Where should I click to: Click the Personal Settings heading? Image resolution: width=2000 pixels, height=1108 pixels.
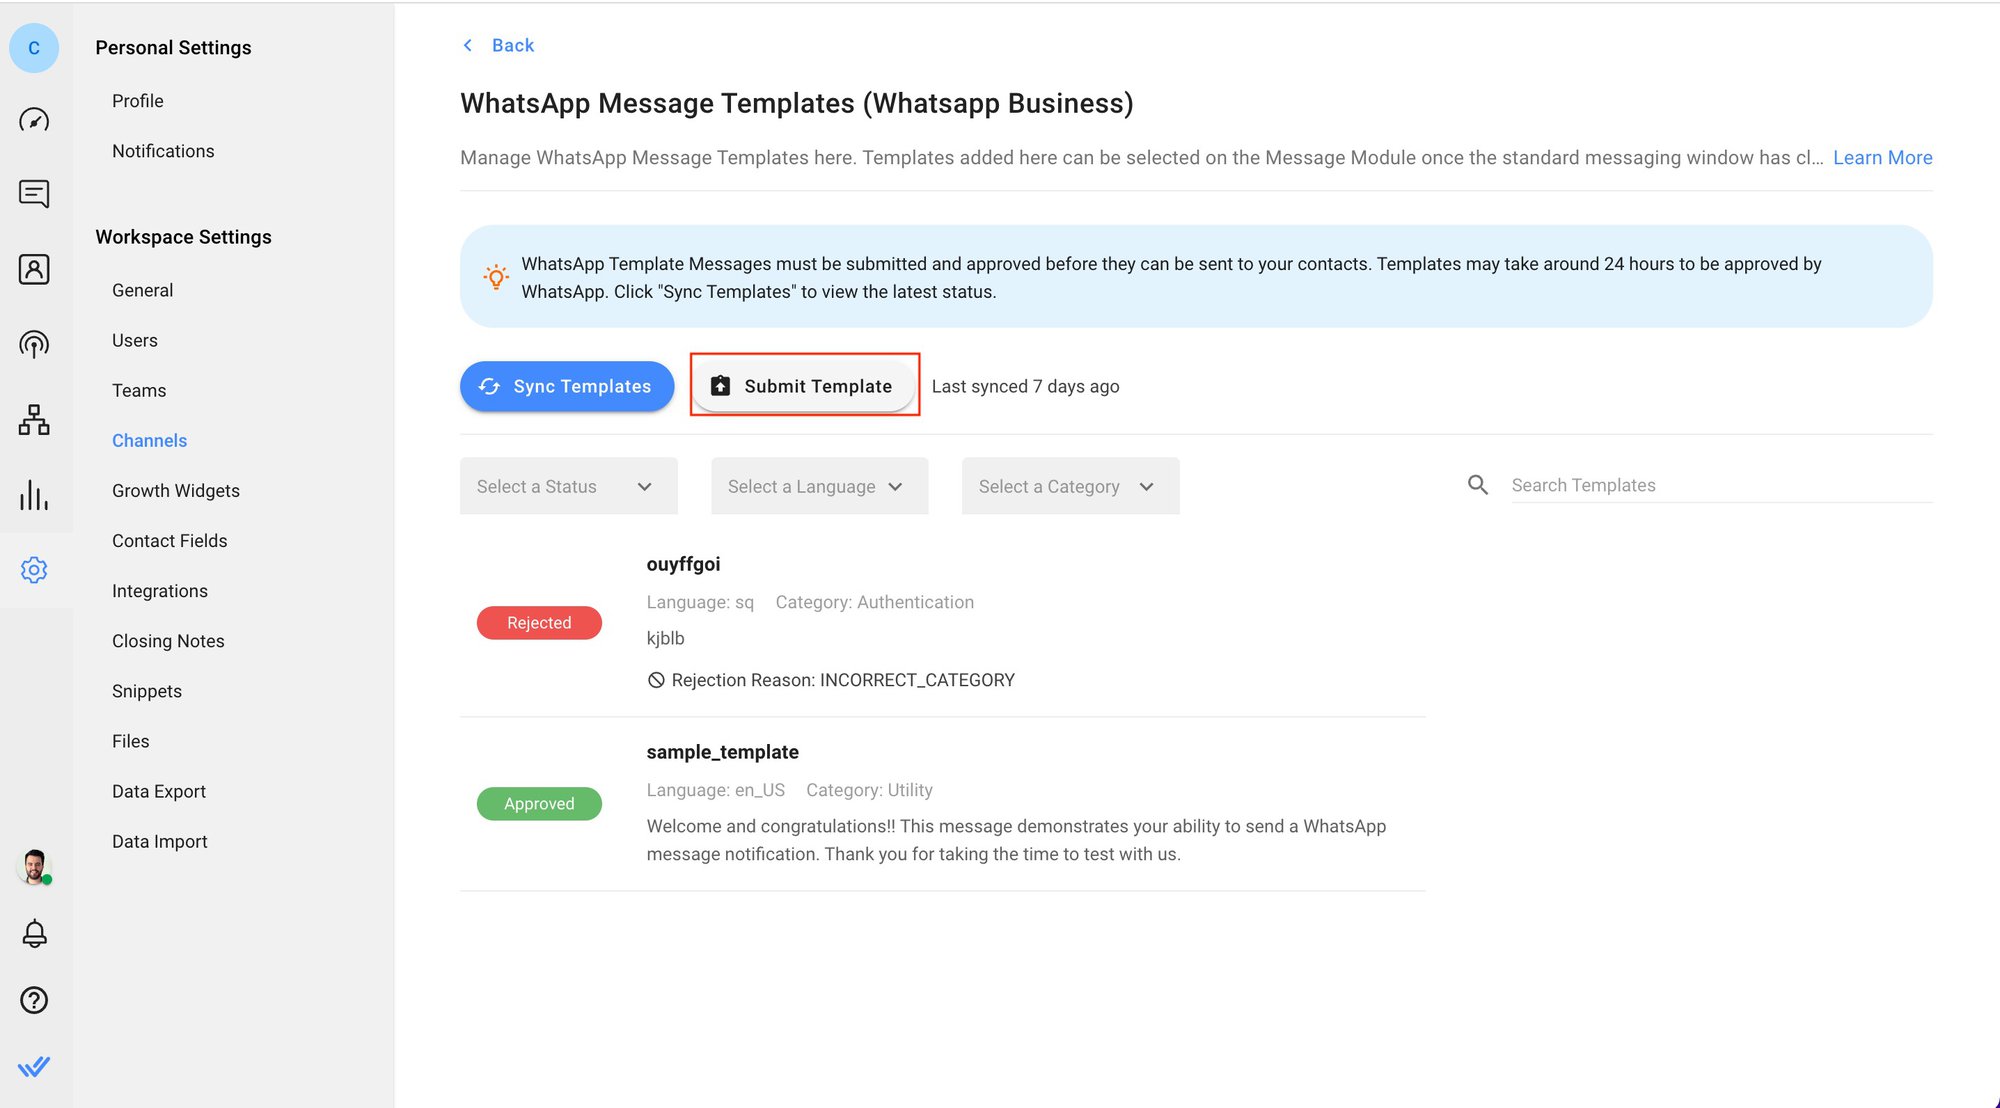click(173, 47)
